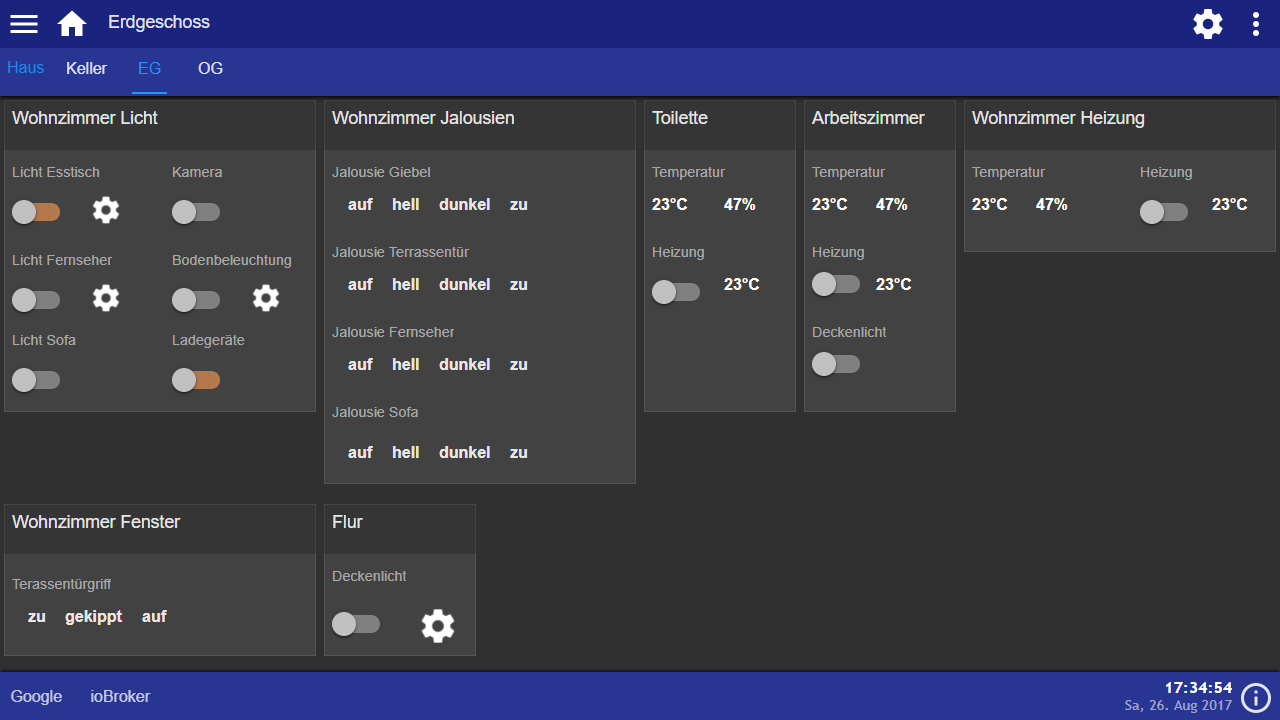This screenshot has width=1280, height=720.
Task: Toggle Arbeitszimmer Deckenlicht switch
Action: click(836, 364)
